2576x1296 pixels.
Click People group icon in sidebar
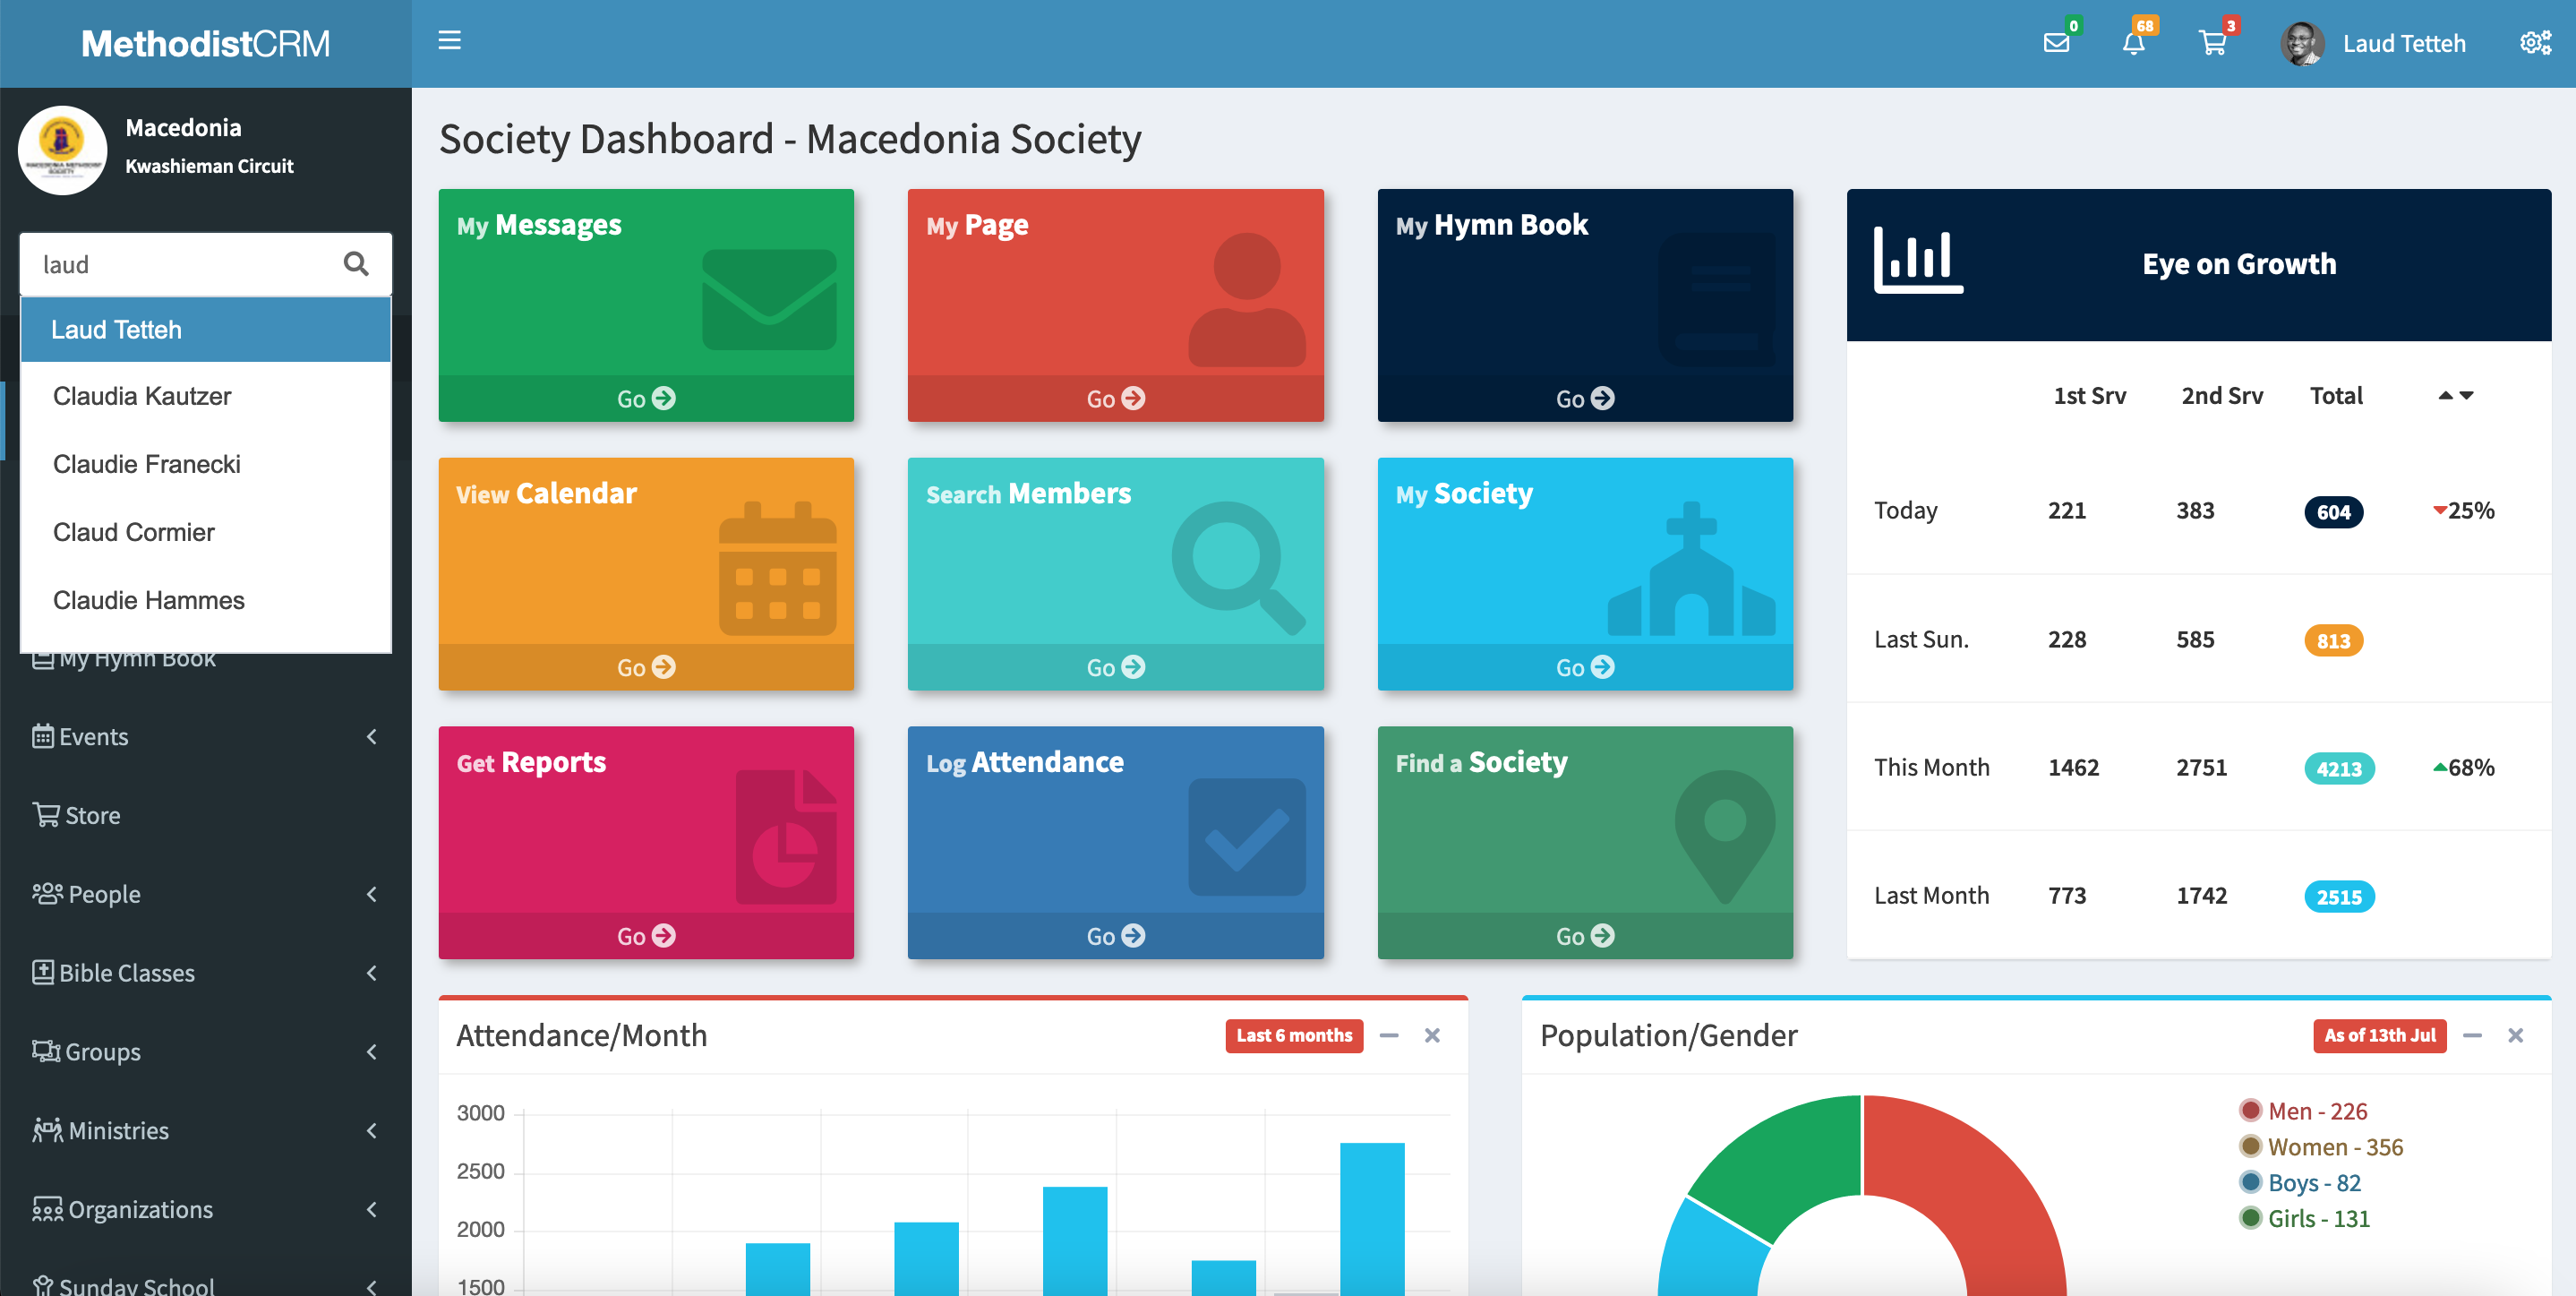point(47,894)
